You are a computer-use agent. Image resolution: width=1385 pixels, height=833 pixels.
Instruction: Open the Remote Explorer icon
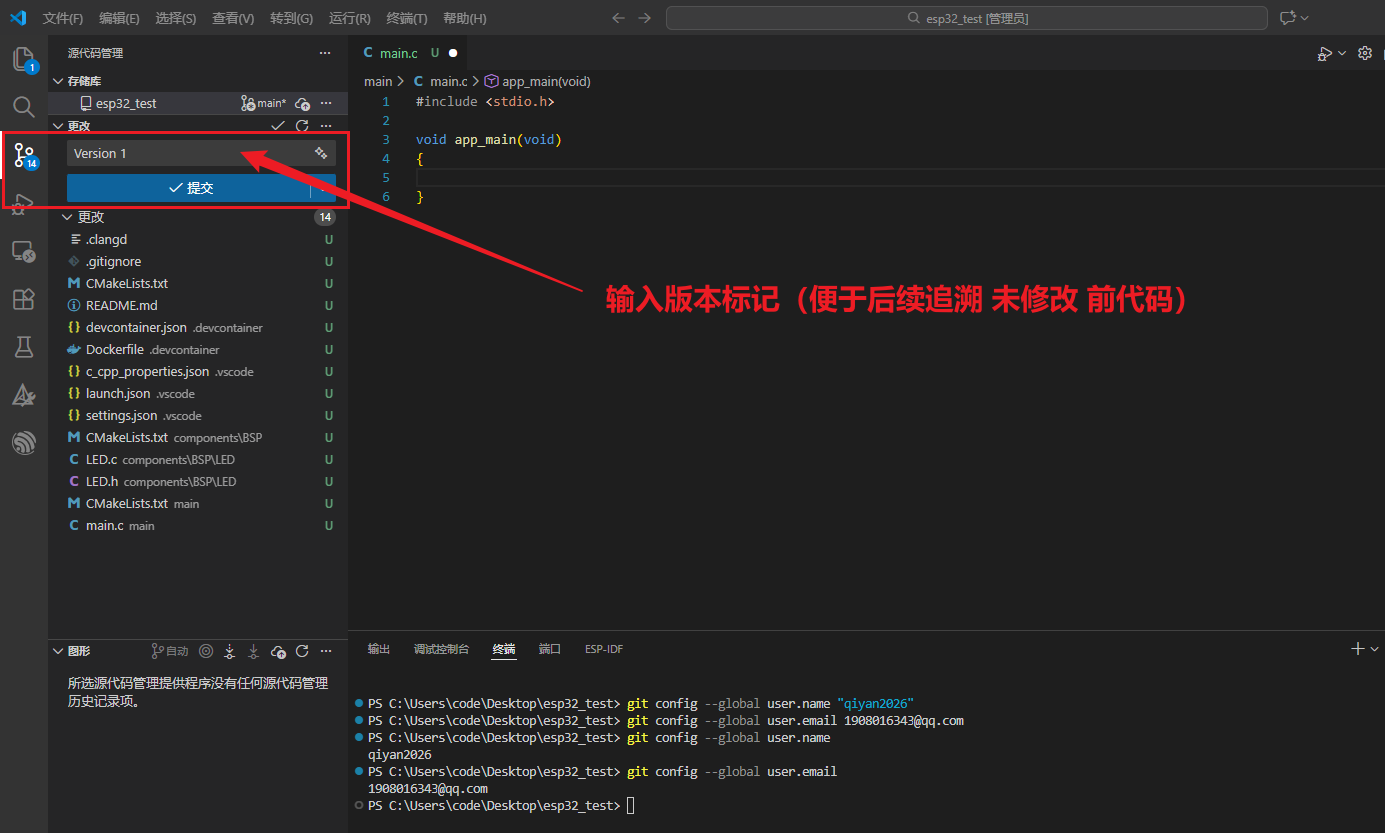point(23,251)
